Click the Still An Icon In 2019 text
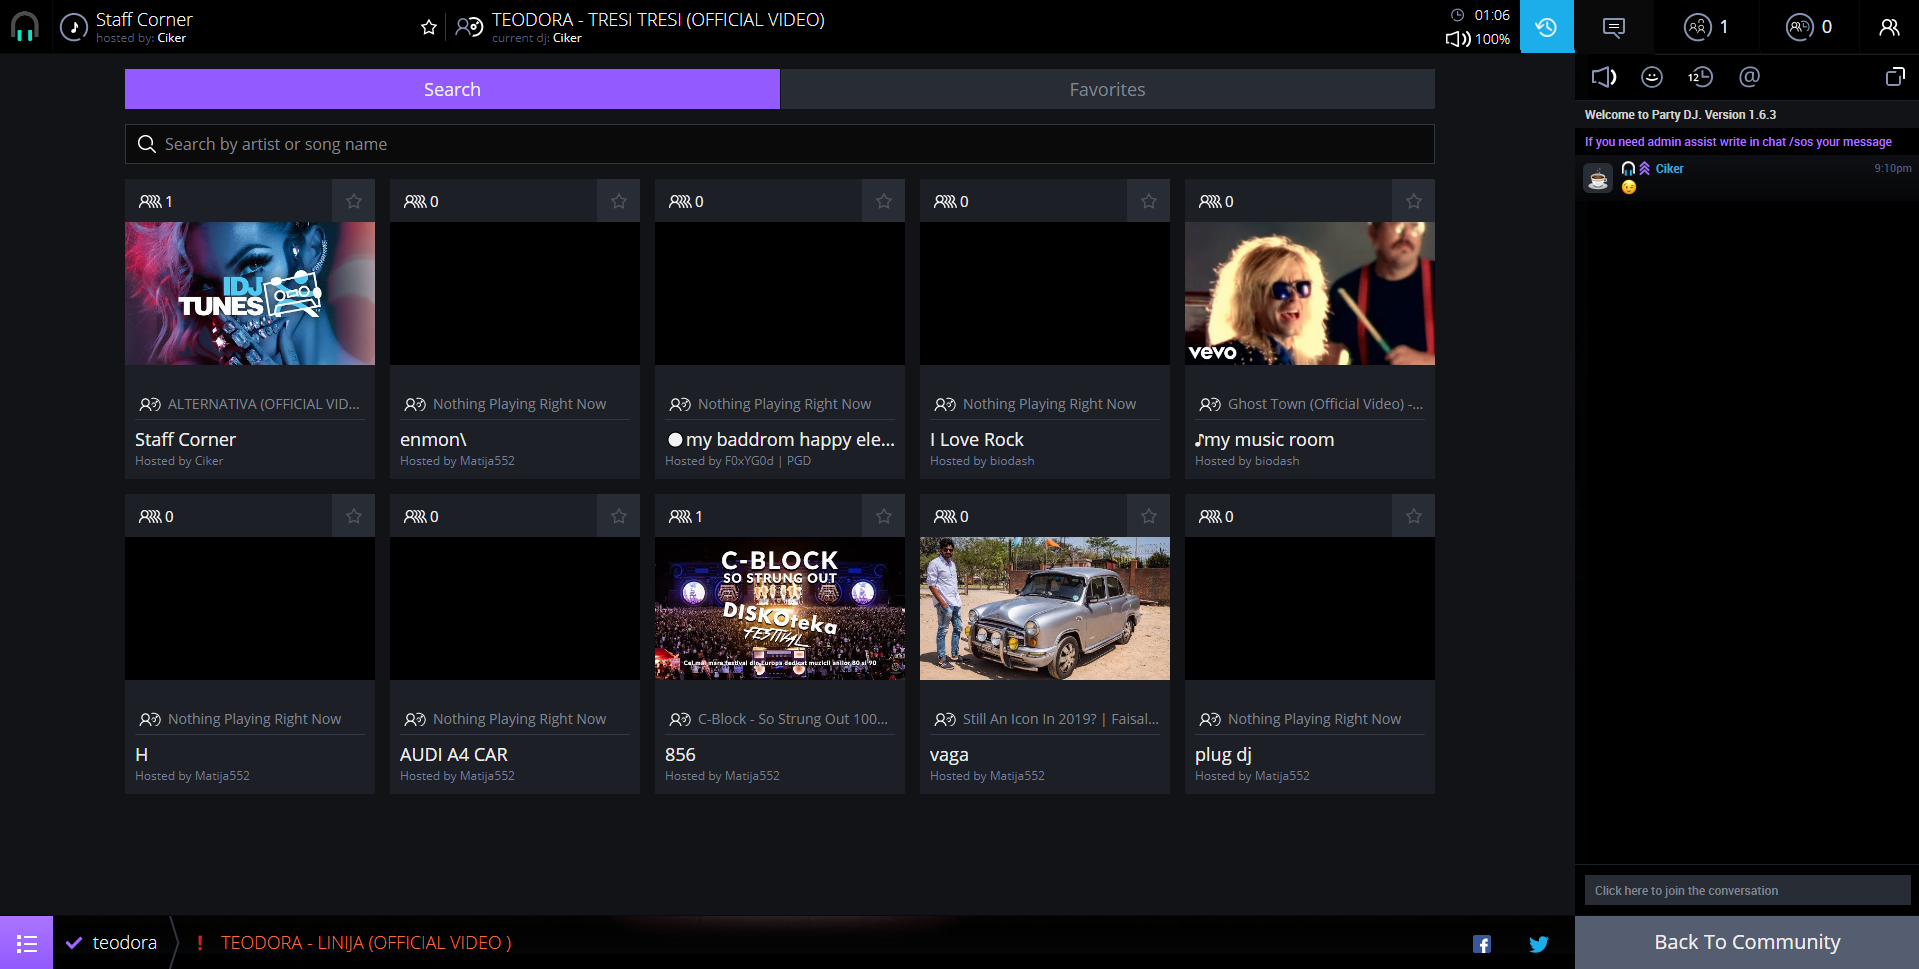Screen dimensions: 1919x969 coord(1060,719)
